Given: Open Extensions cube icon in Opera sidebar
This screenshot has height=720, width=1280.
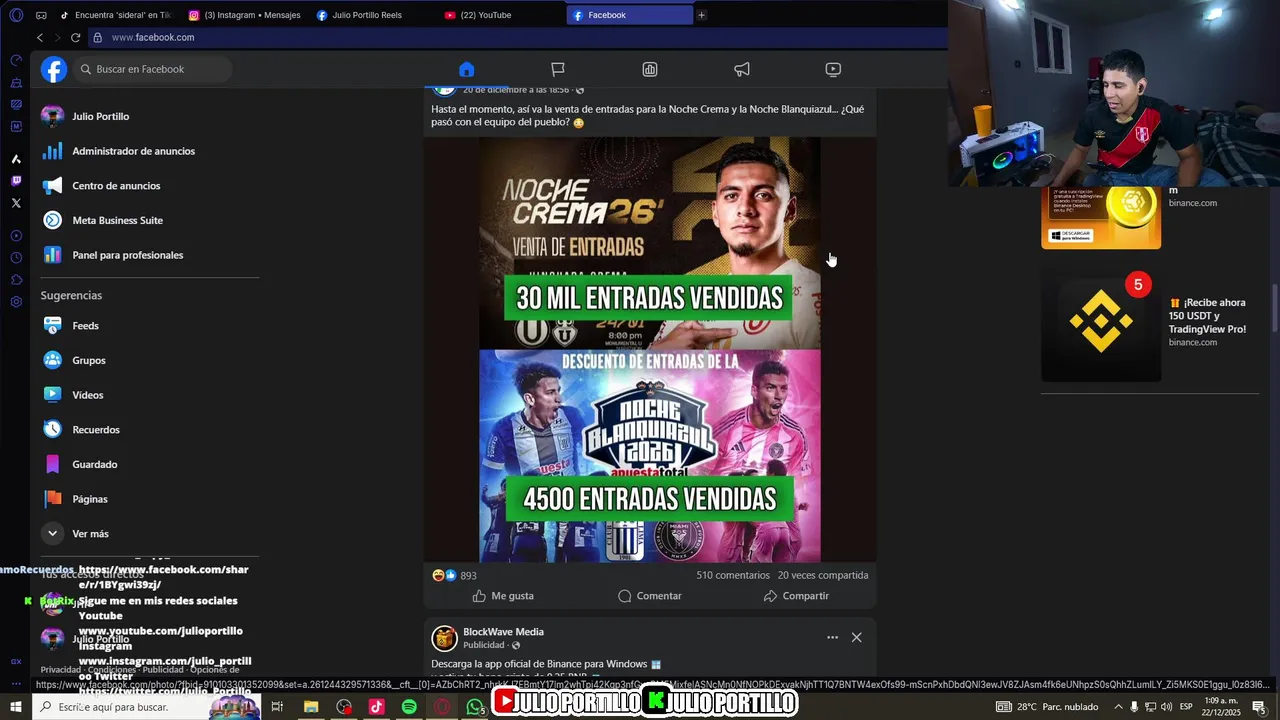Looking at the screenshot, I should tap(16, 280).
